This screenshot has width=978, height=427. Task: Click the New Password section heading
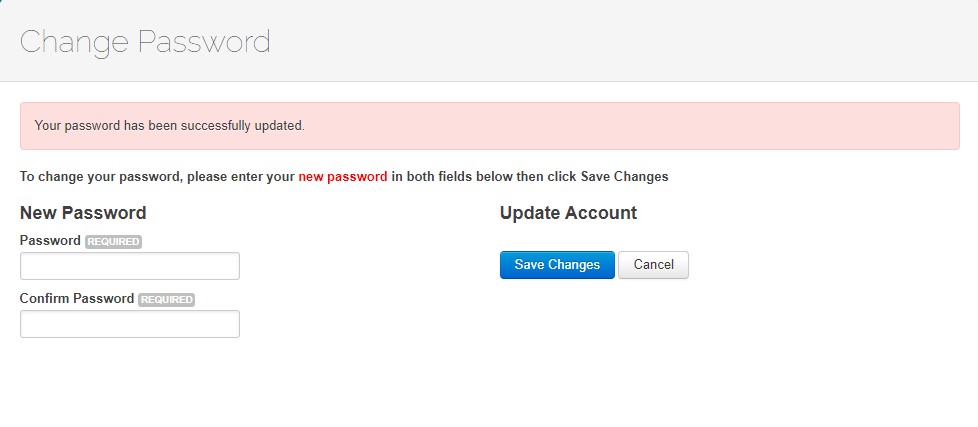tap(83, 213)
